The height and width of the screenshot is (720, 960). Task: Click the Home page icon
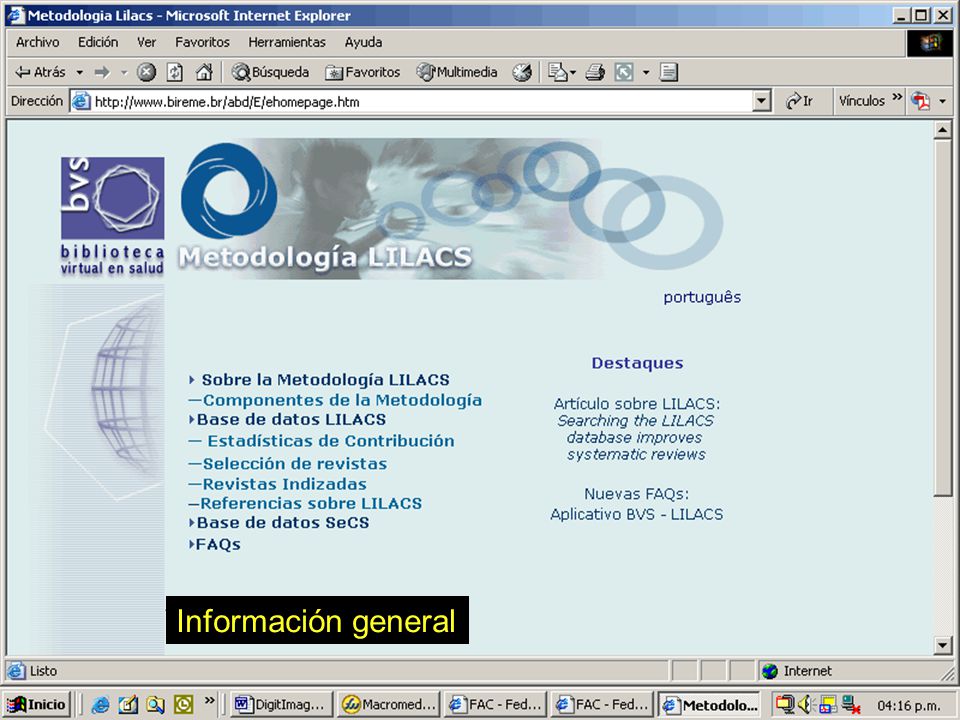[x=204, y=72]
